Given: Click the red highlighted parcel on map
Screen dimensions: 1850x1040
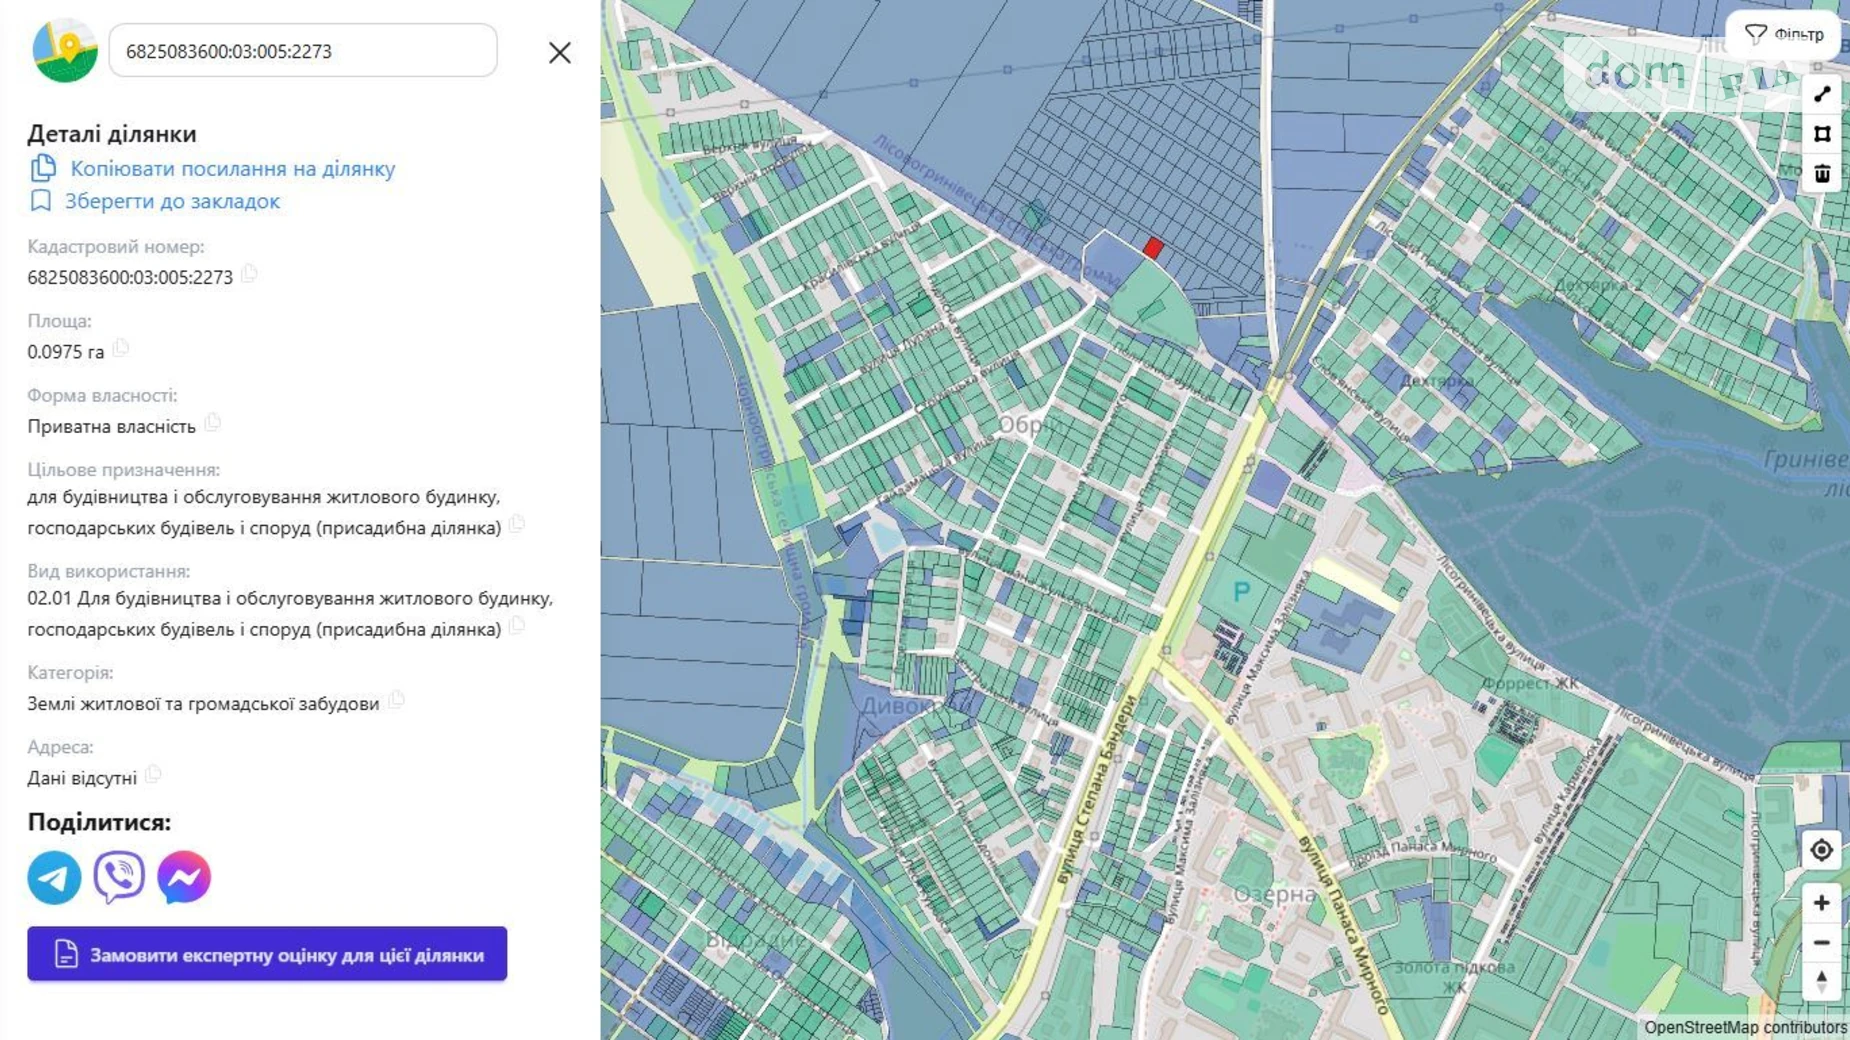Looking at the screenshot, I should point(1153,248).
